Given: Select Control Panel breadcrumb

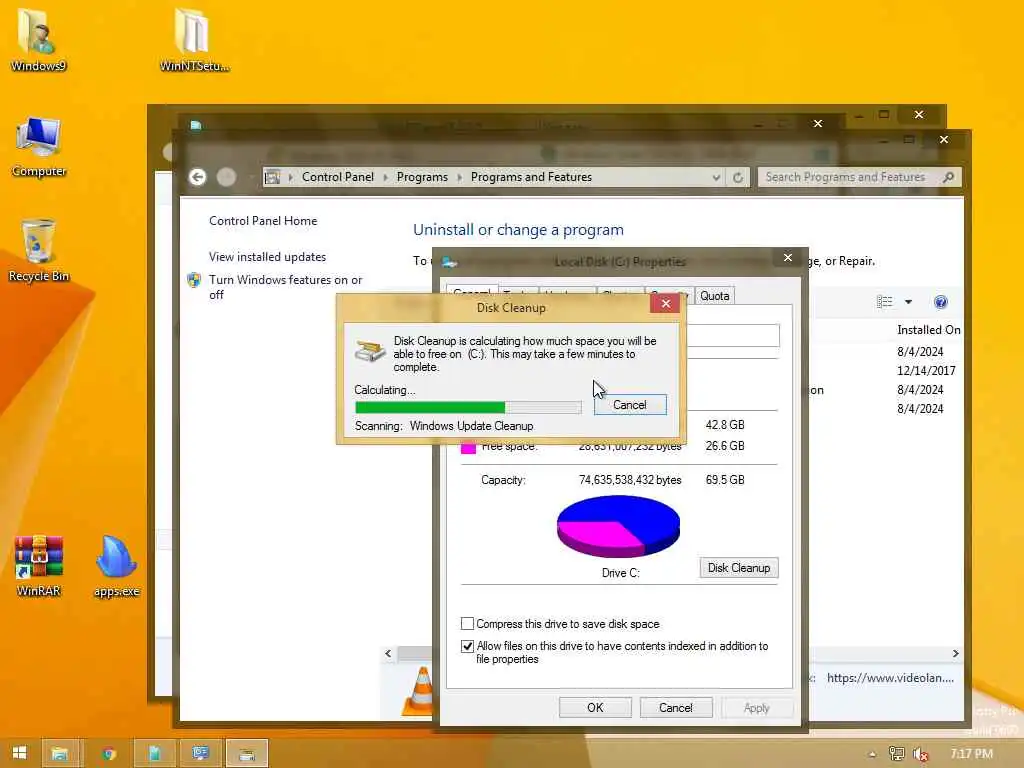Looking at the screenshot, I should [x=338, y=177].
